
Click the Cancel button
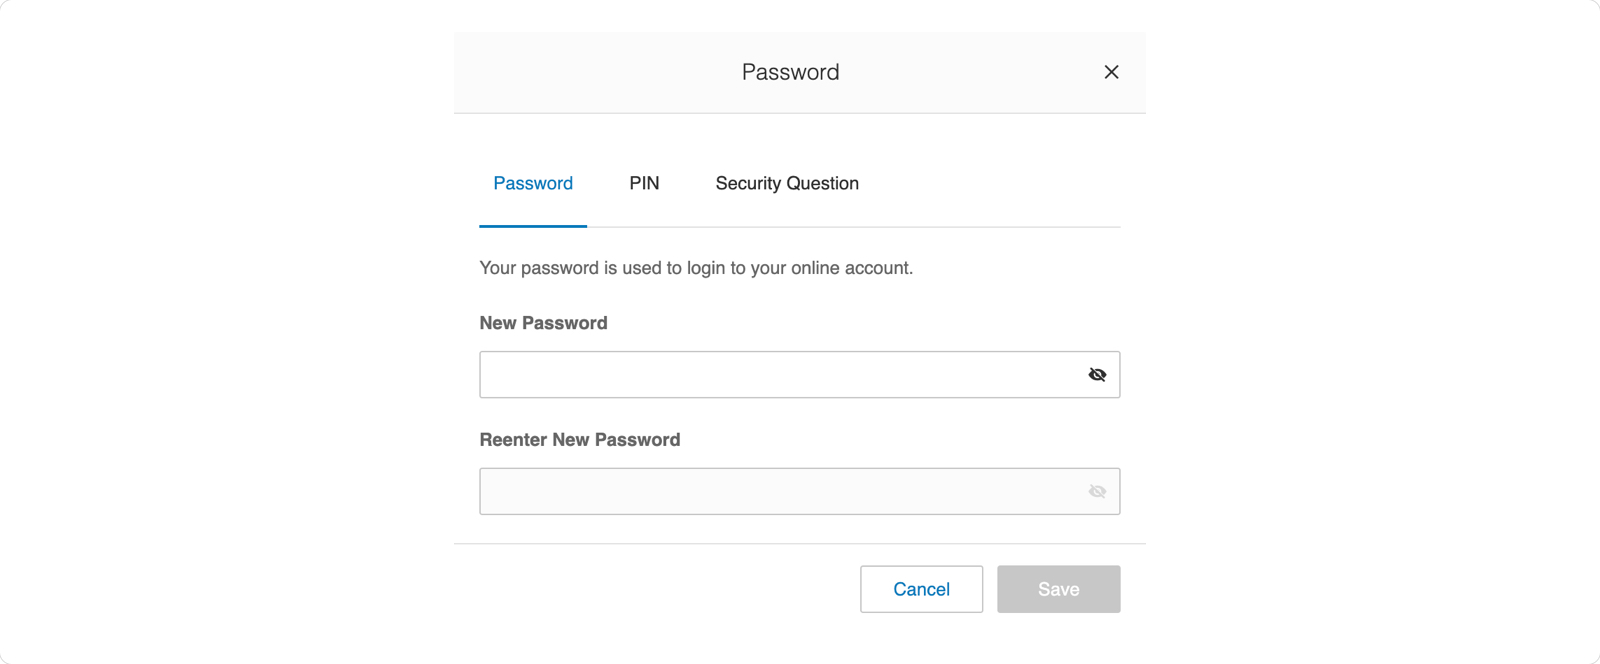[921, 589]
